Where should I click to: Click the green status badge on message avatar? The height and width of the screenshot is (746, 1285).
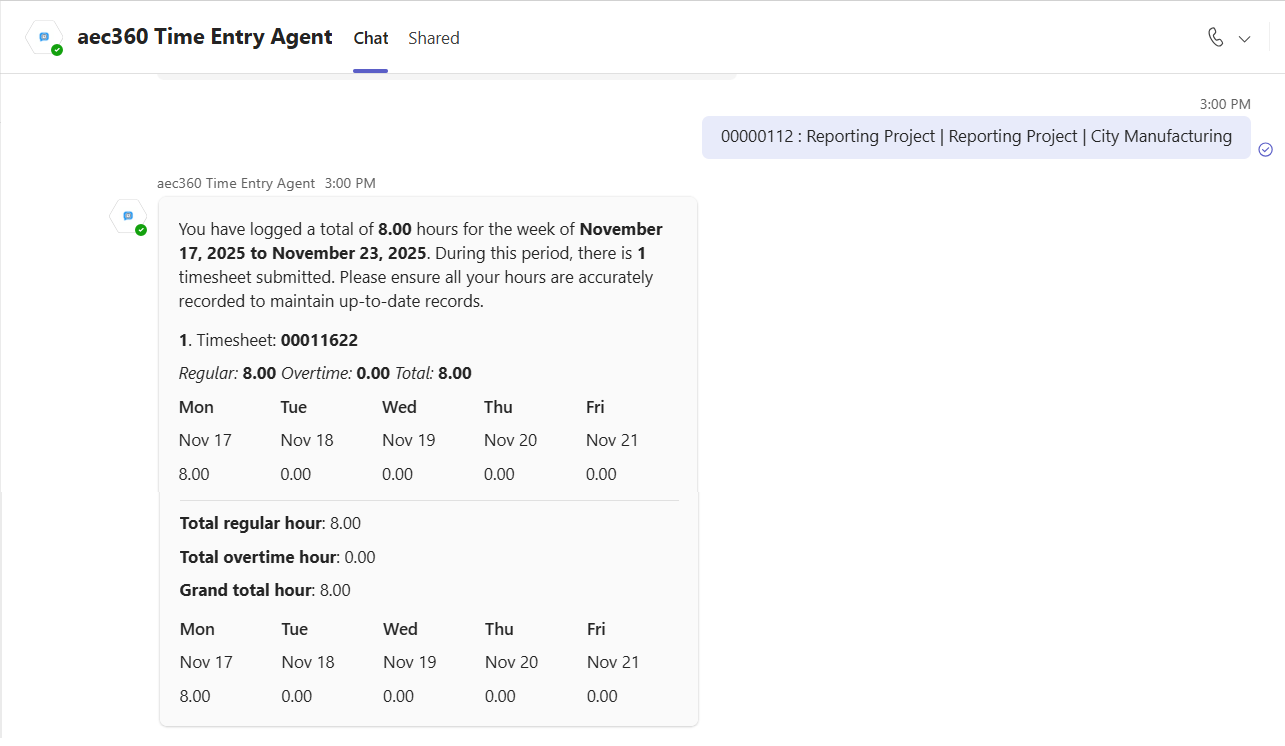tap(141, 230)
